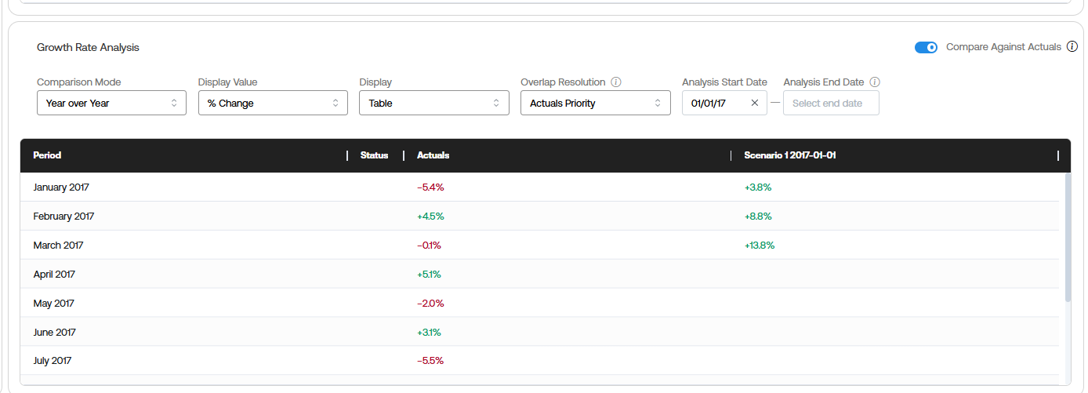1088x393 pixels.
Task: Open the Display dropdown showing Table
Action: coord(434,103)
